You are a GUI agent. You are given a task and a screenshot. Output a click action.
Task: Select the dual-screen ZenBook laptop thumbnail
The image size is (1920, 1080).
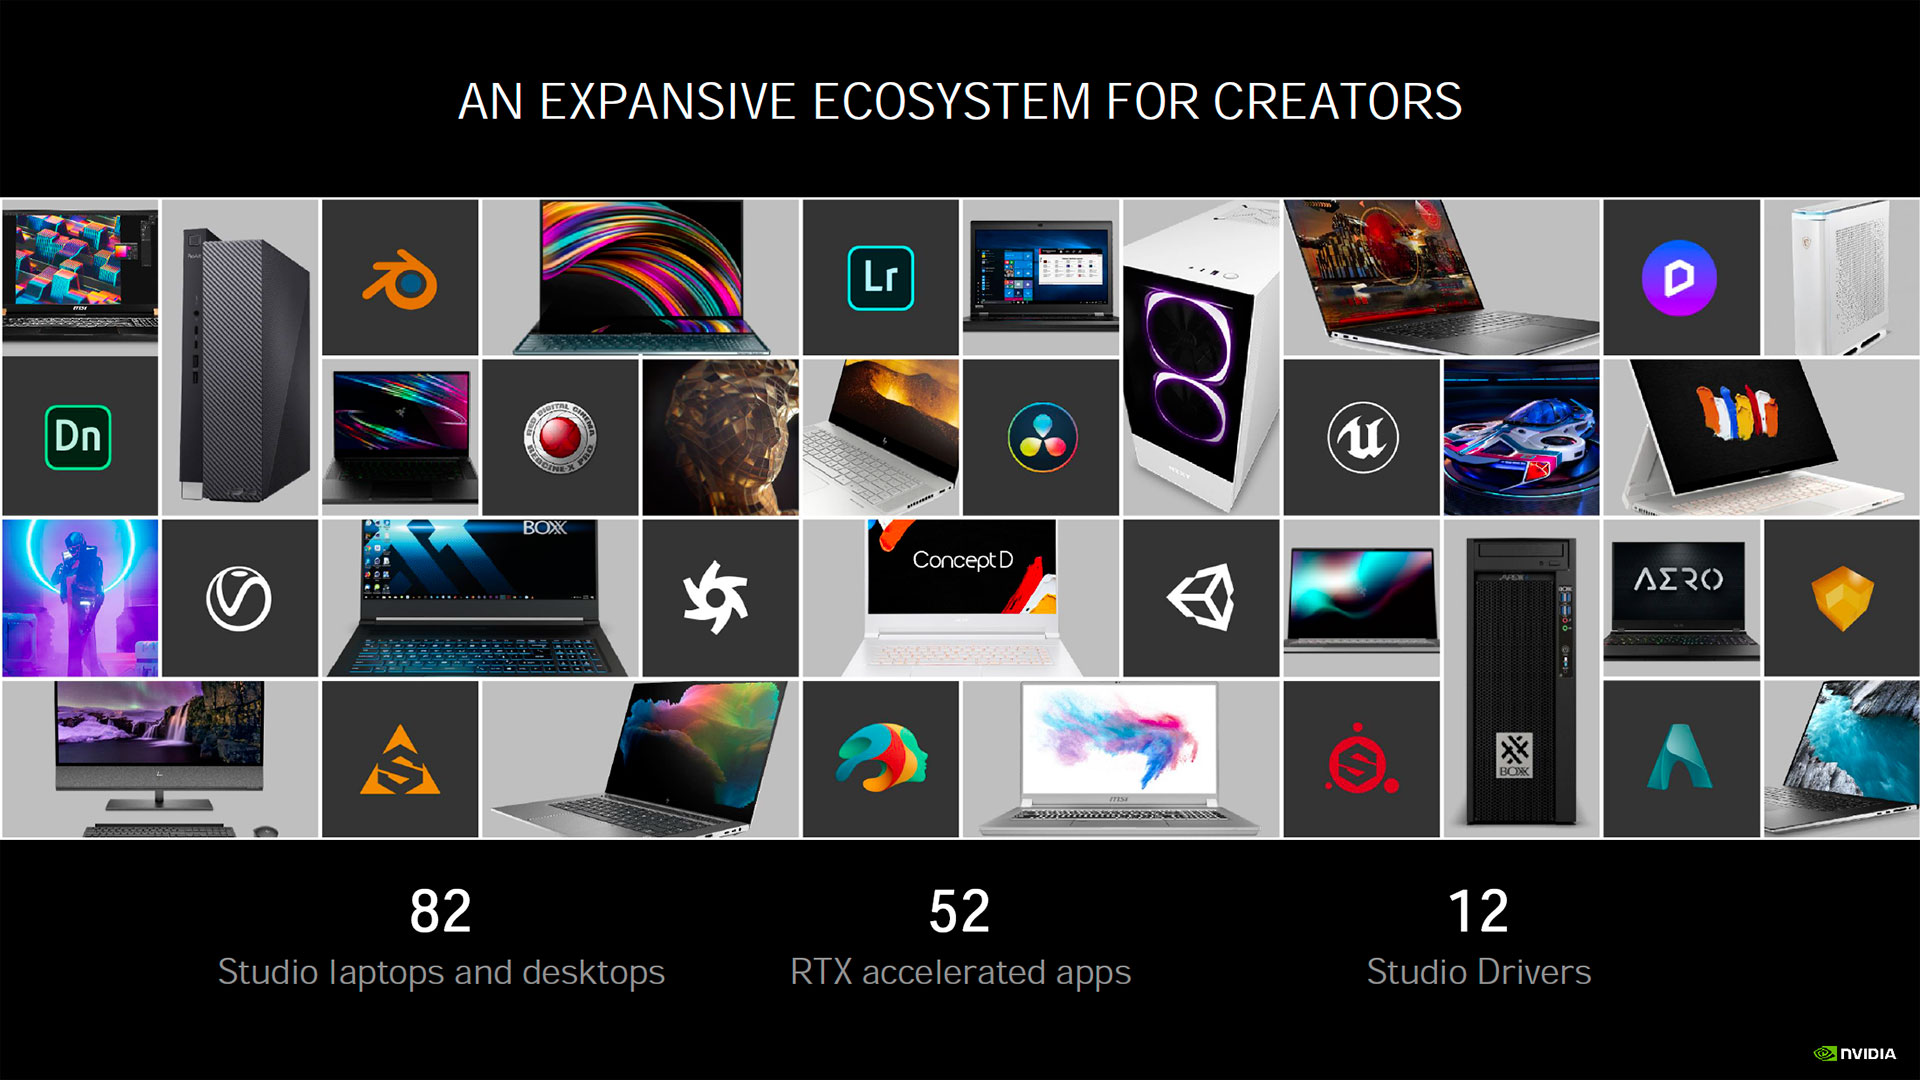640,277
